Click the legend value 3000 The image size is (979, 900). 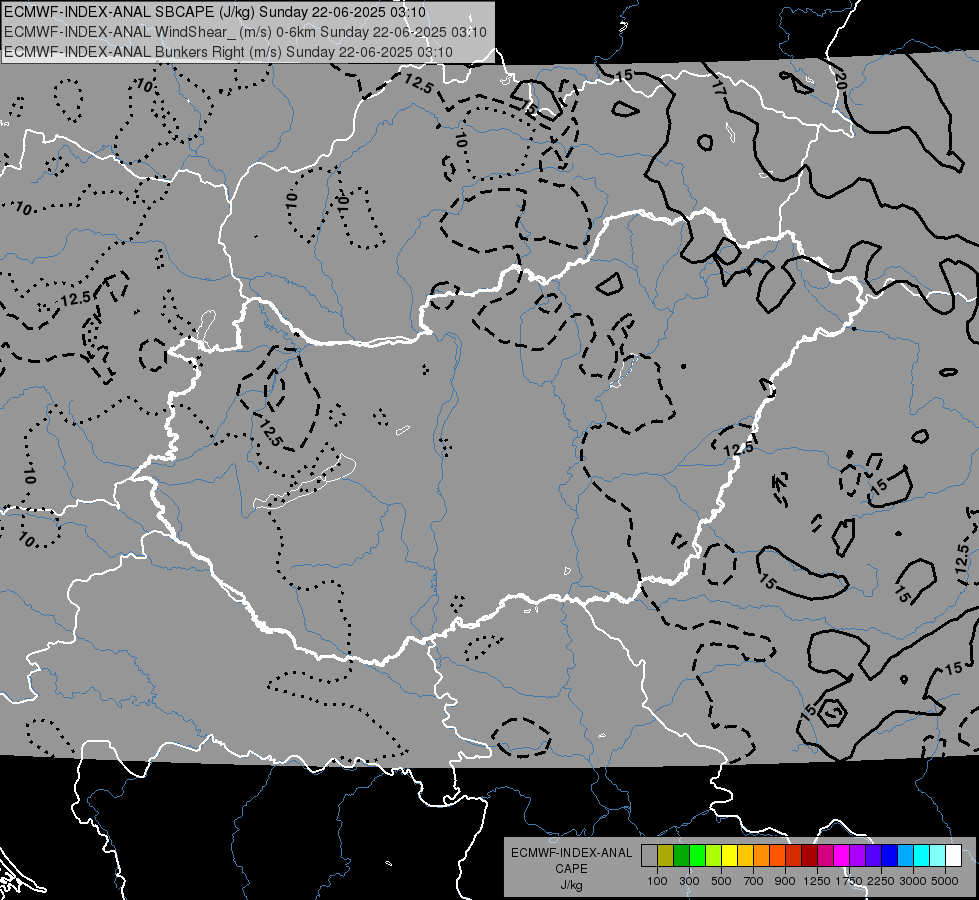[x=912, y=881]
